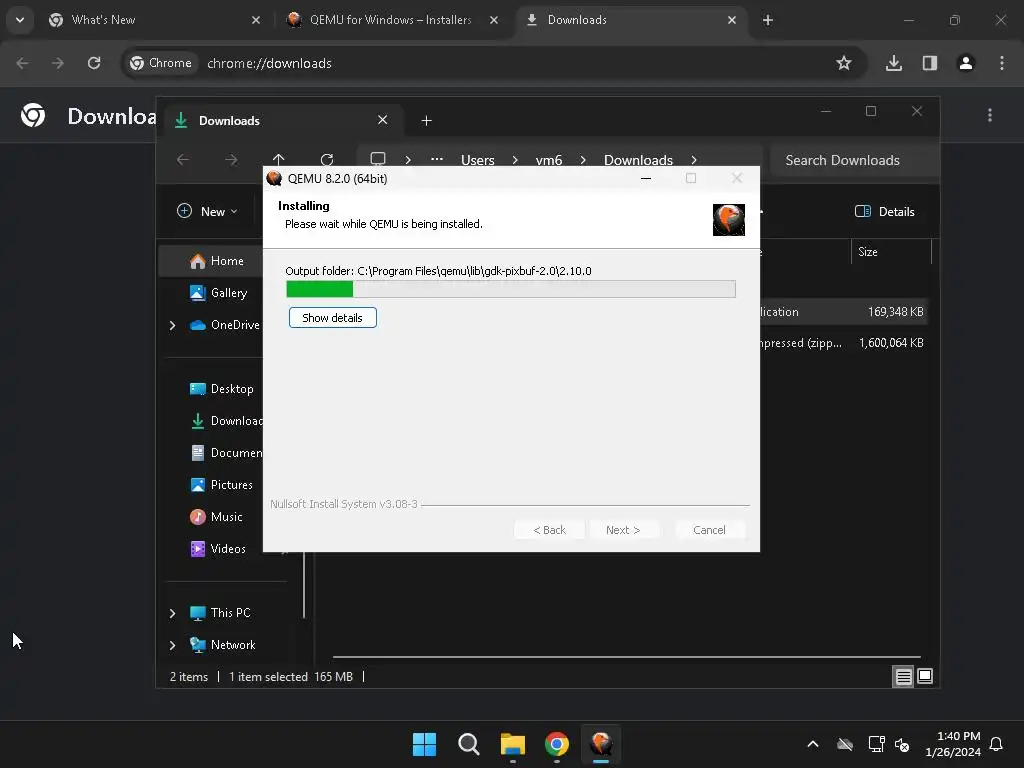Show hidden system tray icons

coord(813,744)
